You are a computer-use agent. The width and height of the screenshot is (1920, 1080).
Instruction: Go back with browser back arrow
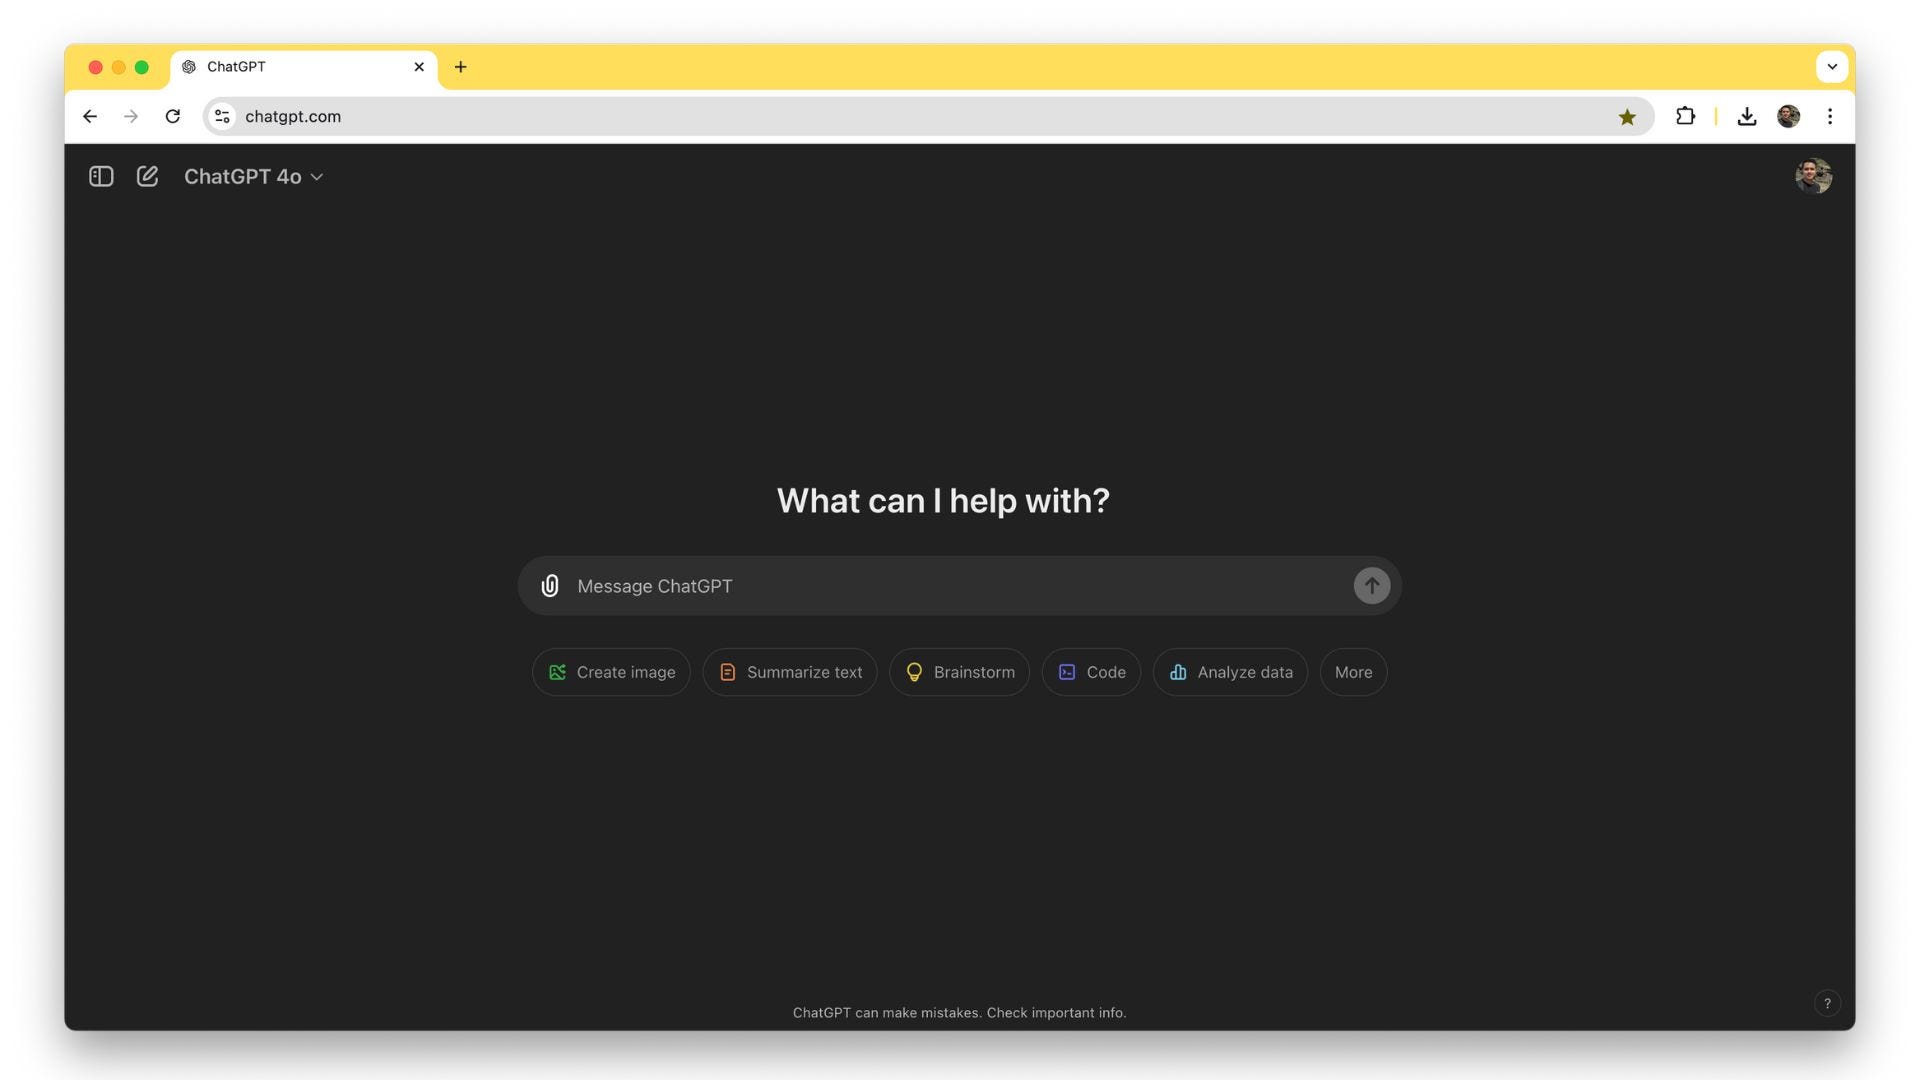pos(90,117)
